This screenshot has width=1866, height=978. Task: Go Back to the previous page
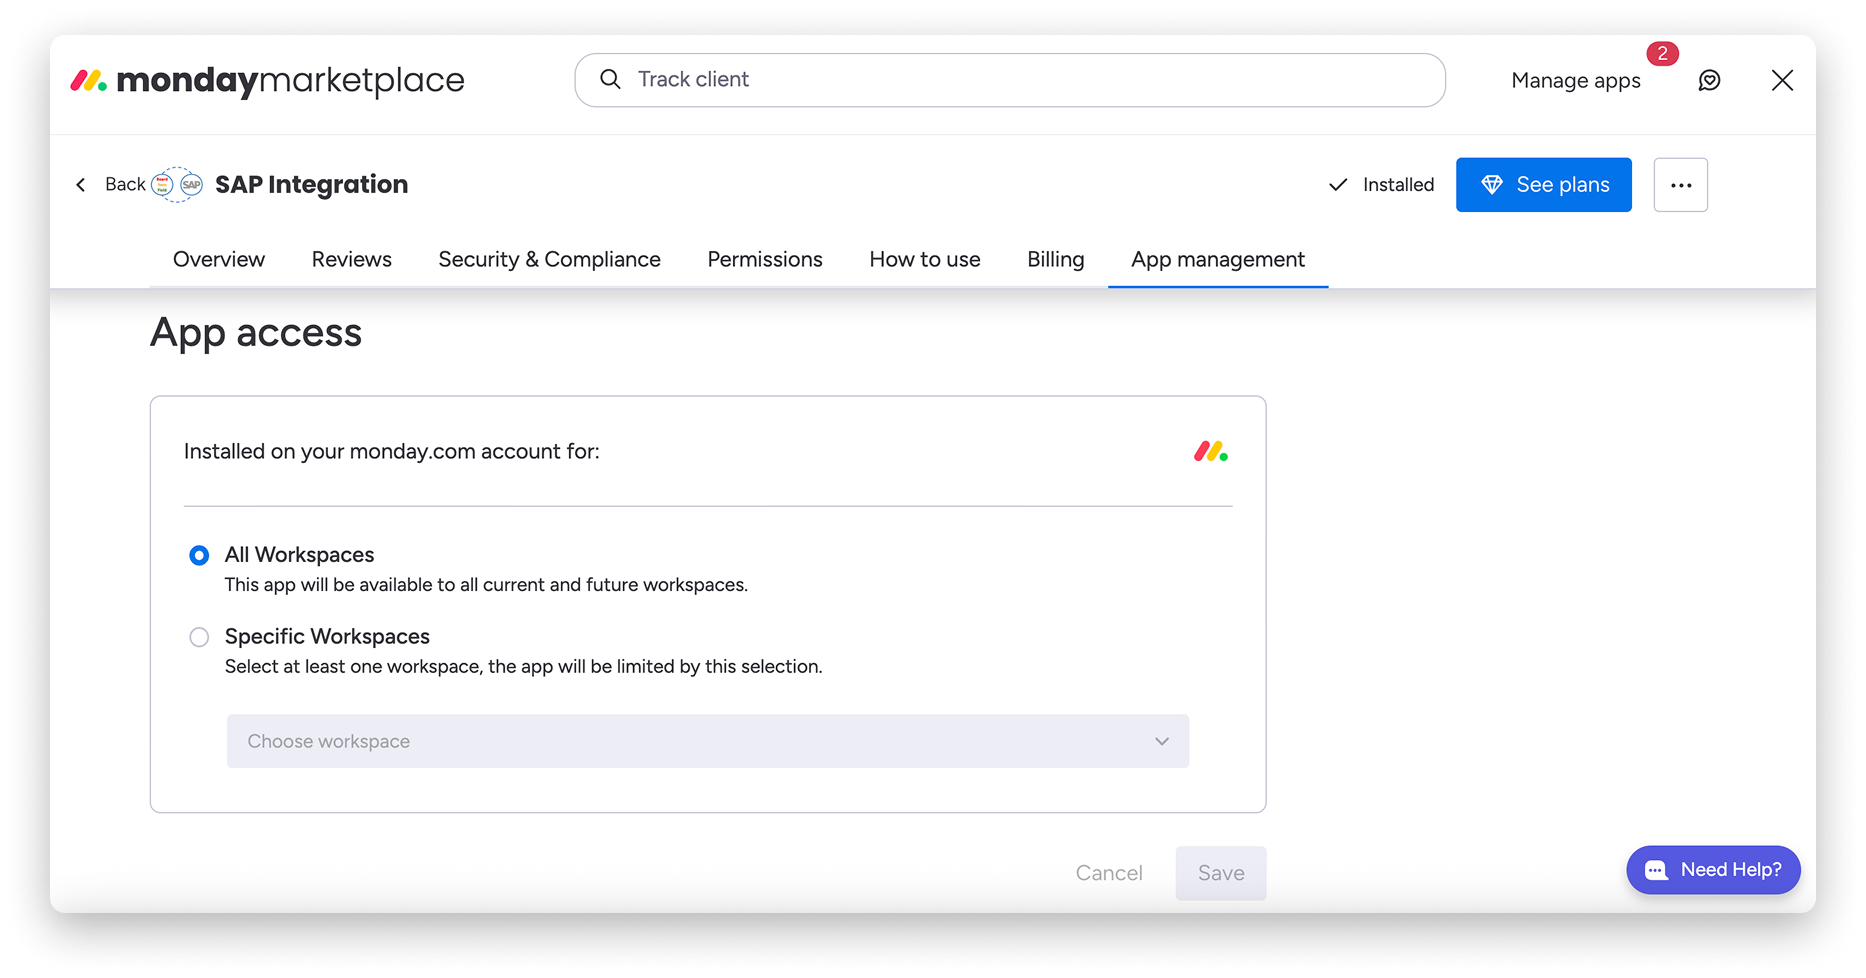(125, 185)
